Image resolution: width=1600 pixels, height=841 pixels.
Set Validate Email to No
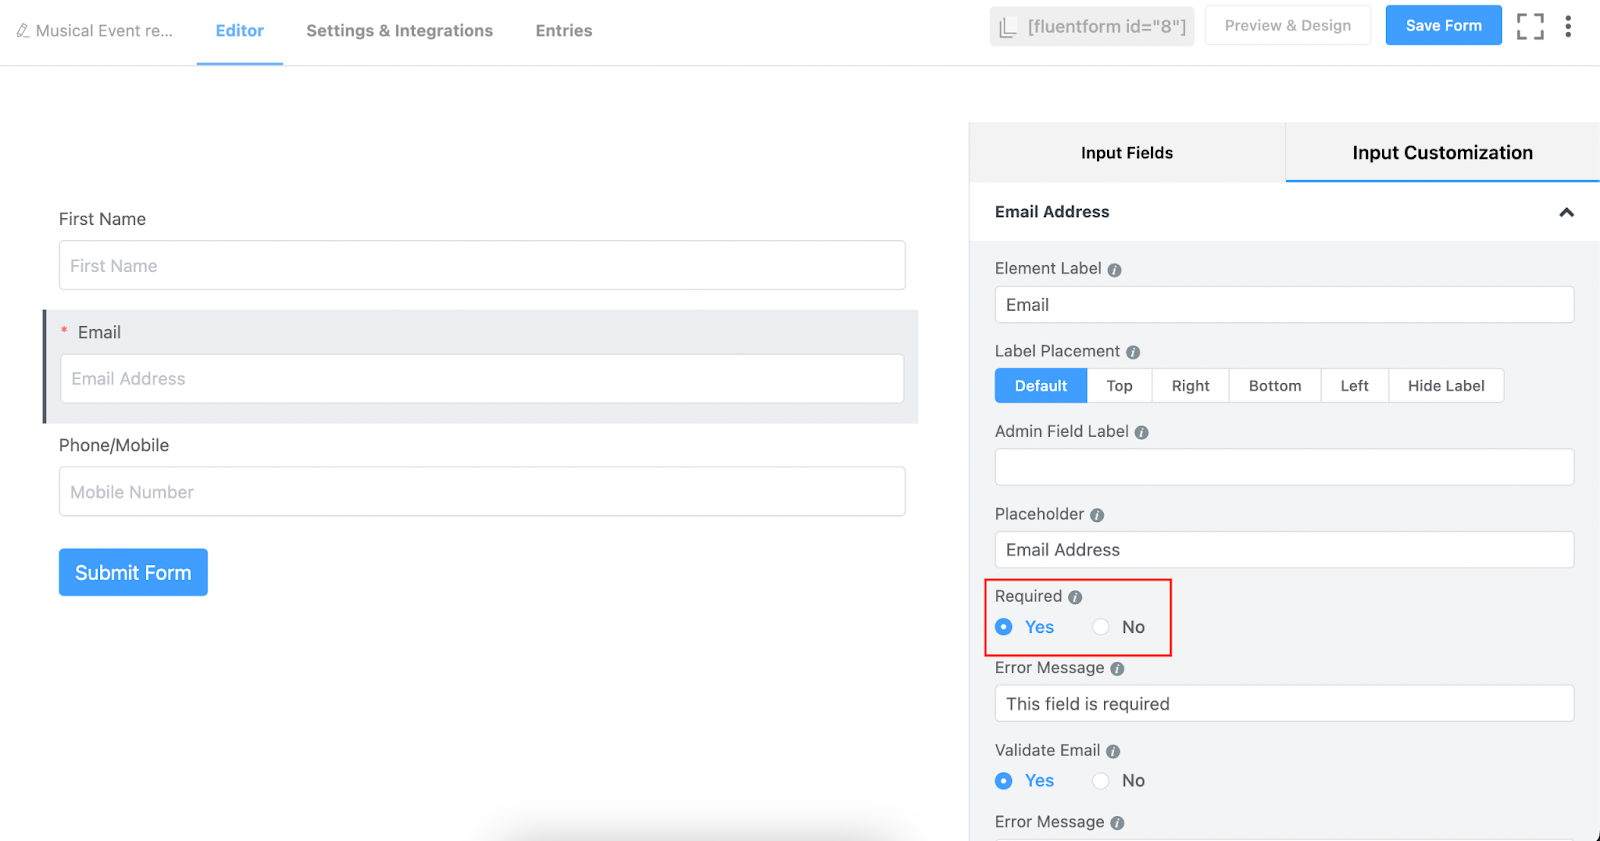click(x=1101, y=781)
